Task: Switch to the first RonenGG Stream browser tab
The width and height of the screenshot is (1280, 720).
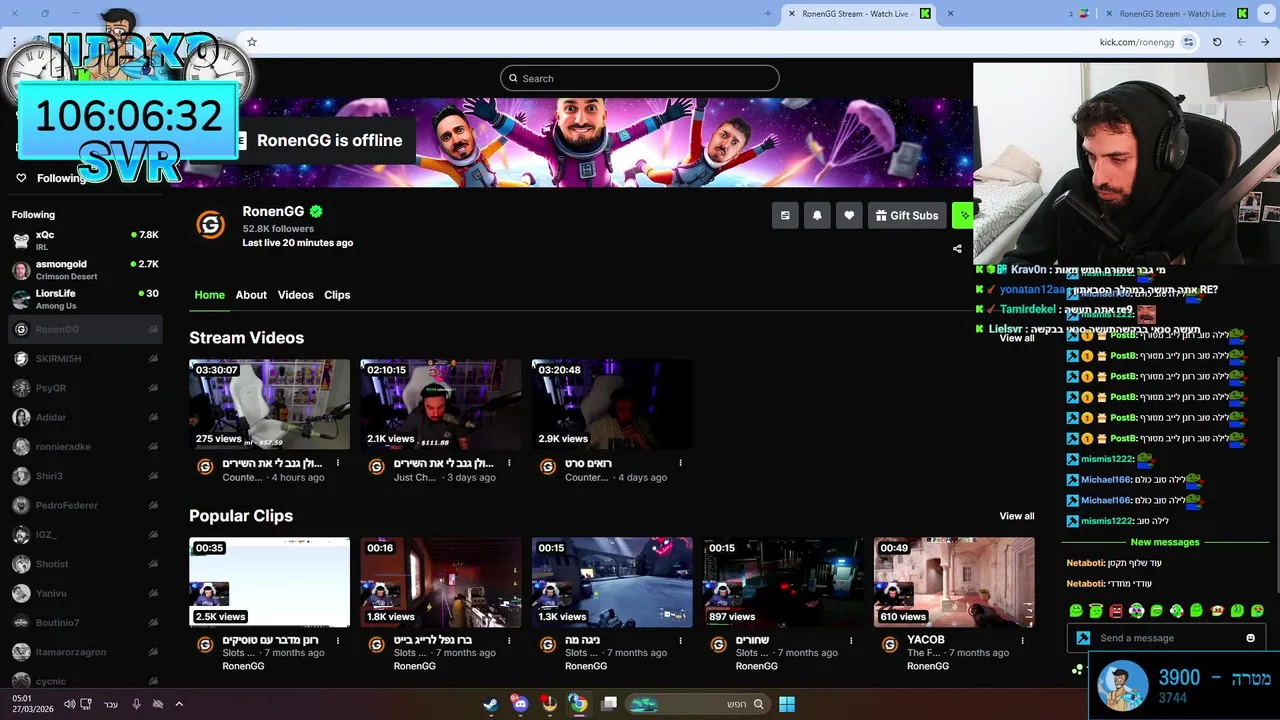Action: click(855, 14)
